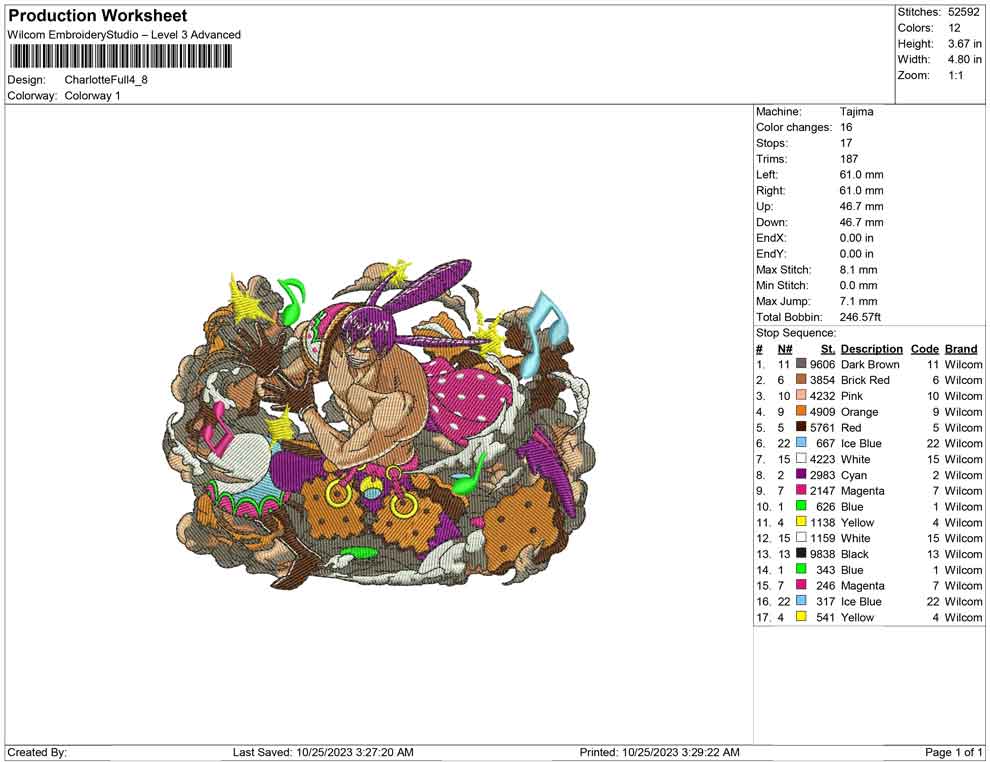Click the Cyan description text

854,475
